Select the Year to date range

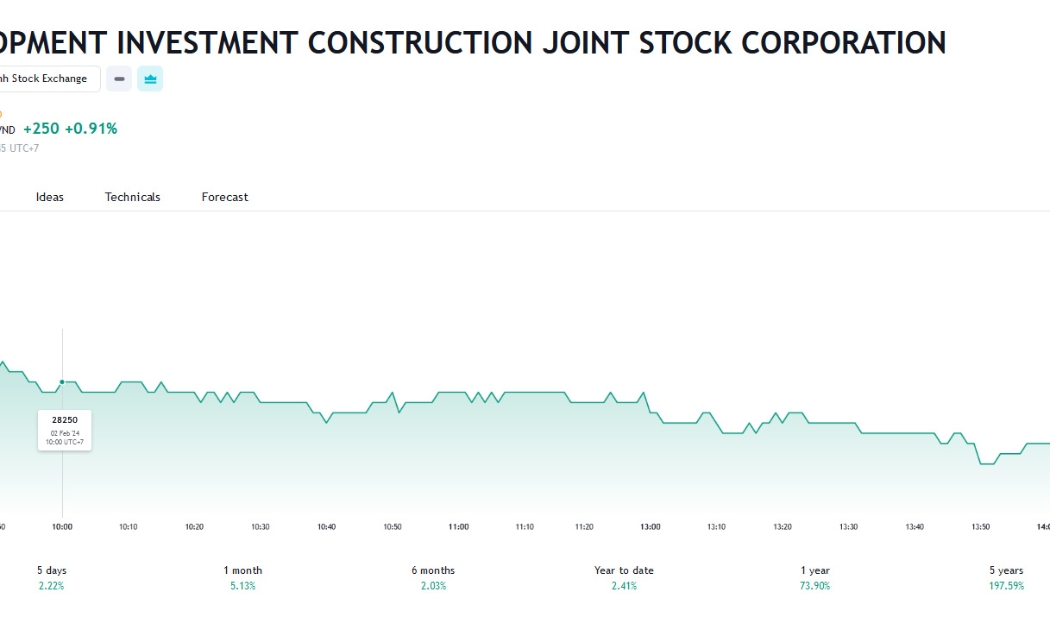point(624,578)
